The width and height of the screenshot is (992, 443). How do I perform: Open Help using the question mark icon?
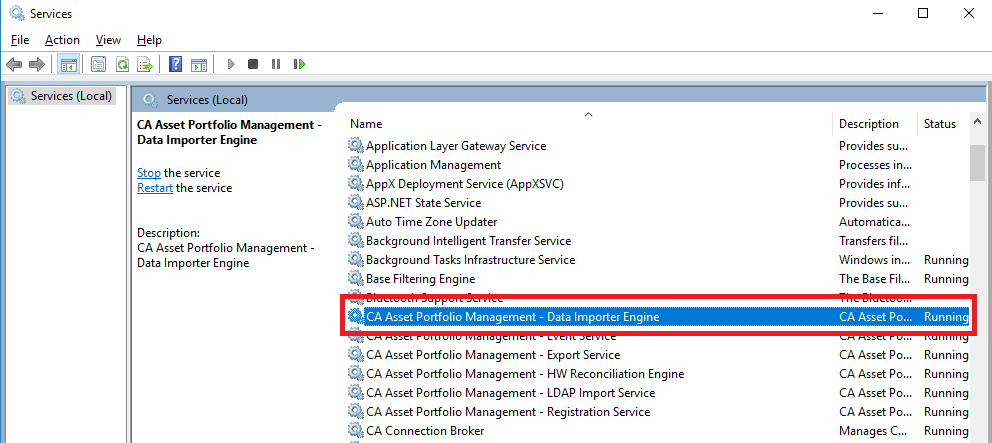pyautogui.click(x=175, y=64)
